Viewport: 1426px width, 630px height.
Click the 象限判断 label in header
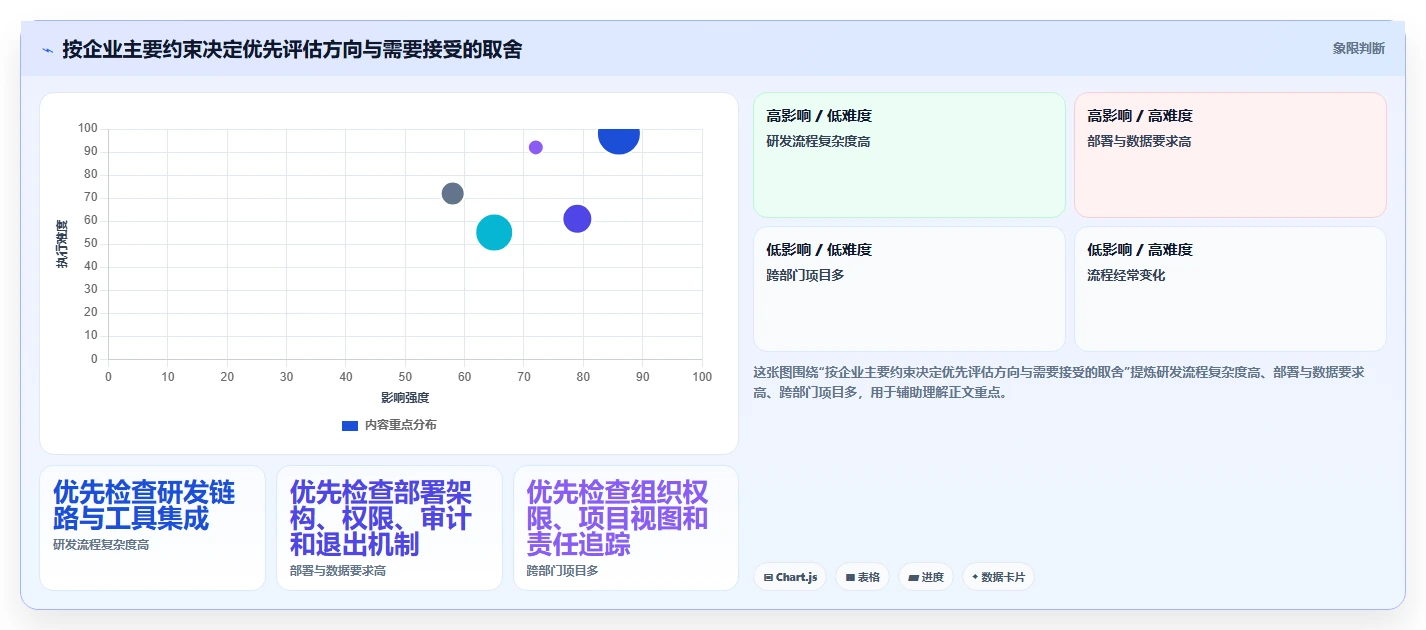pyautogui.click(x=1358, y=48)
